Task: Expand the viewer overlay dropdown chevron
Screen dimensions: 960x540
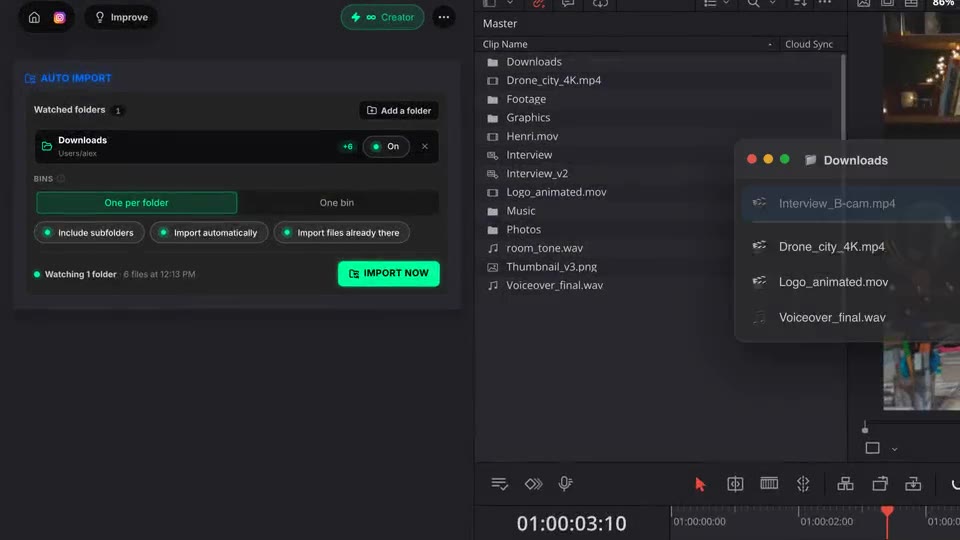Action: click(x=894, y=449)
